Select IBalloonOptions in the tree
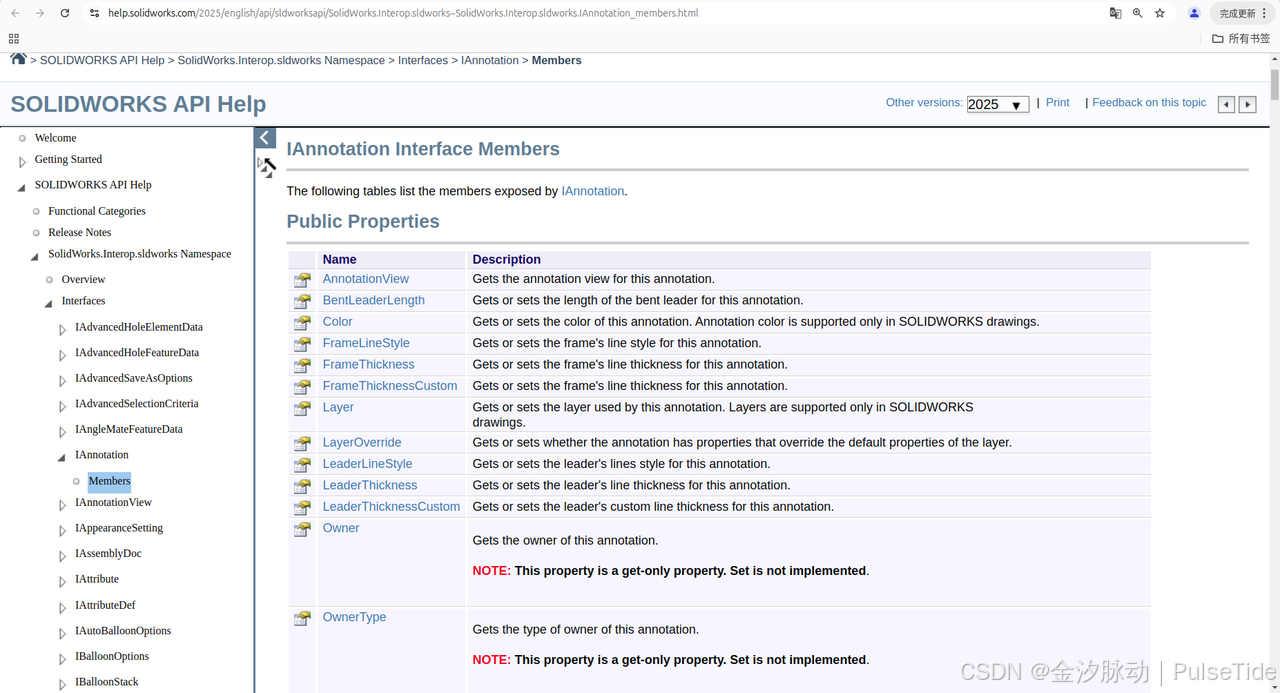1280x693 pixels. point(112,656)
